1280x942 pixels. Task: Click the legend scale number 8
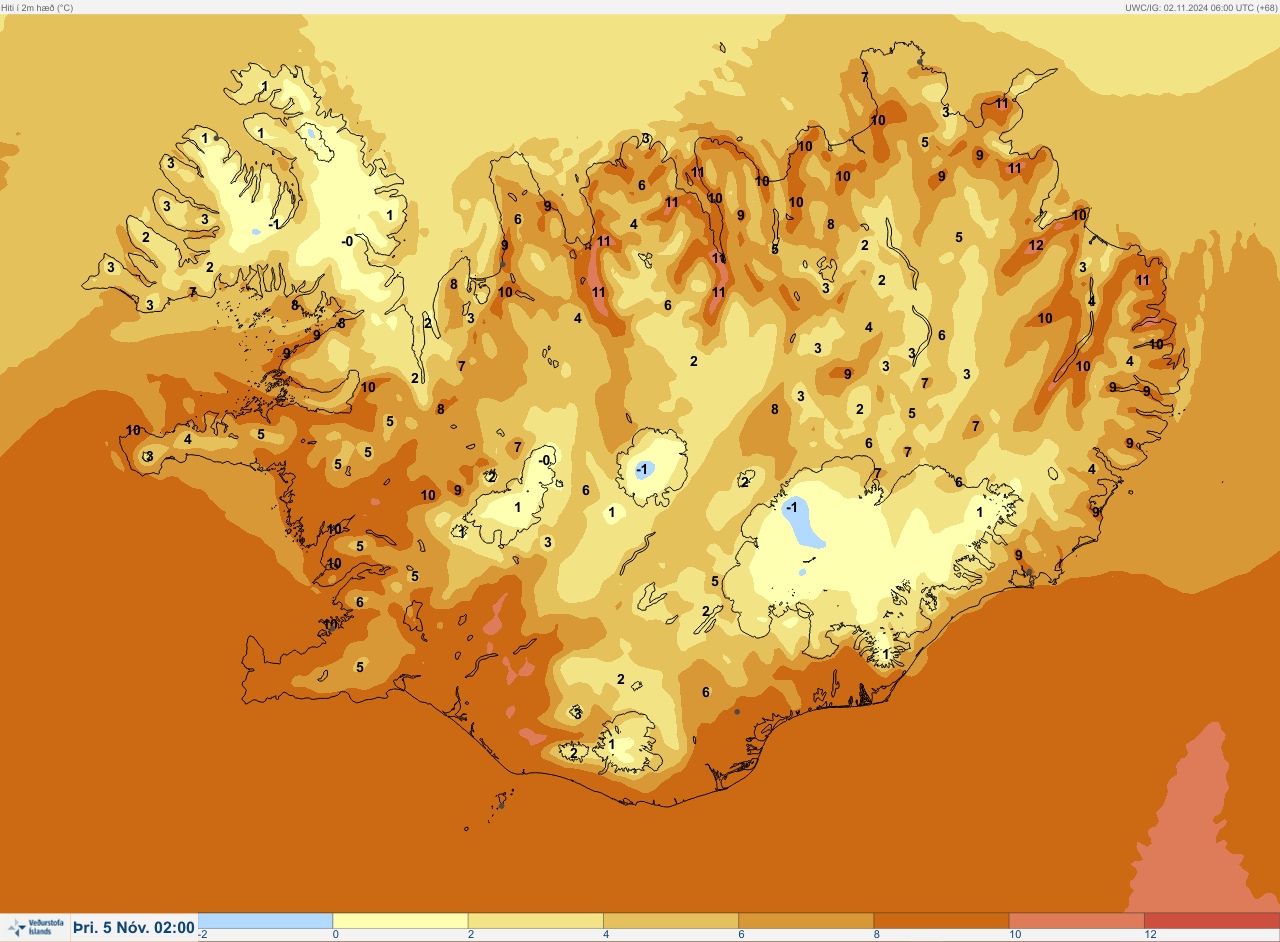tap(877, 934)
